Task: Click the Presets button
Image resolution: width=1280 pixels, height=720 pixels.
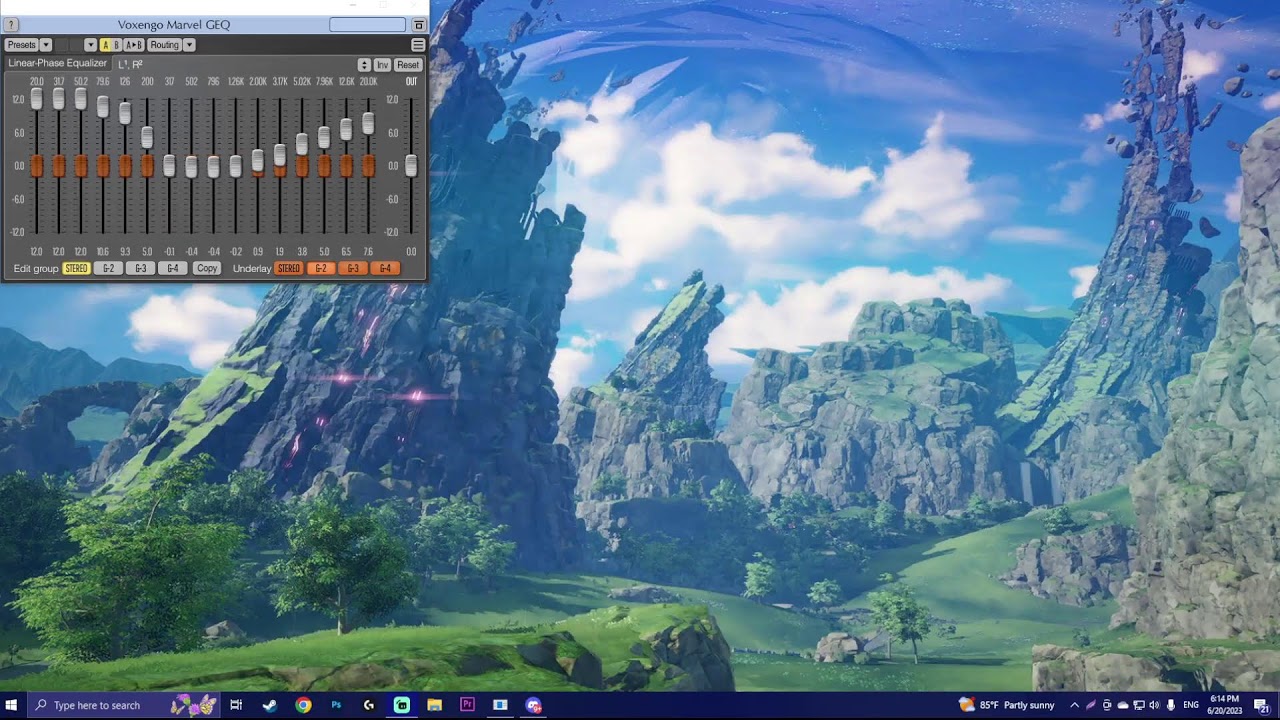Action: tap(21, 45)
